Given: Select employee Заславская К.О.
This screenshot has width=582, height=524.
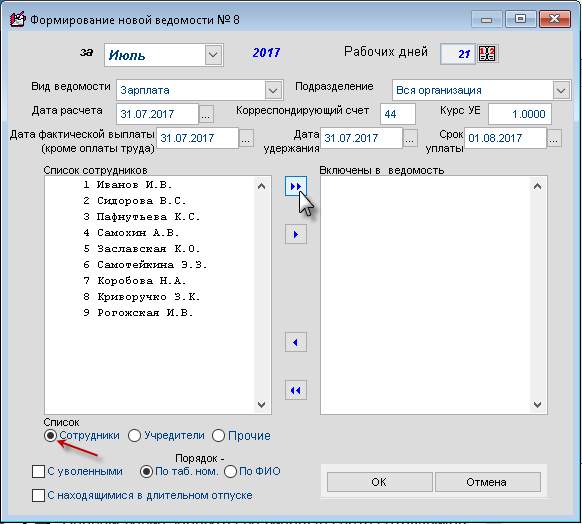Looking at the screenshot, I should (149, 248).
